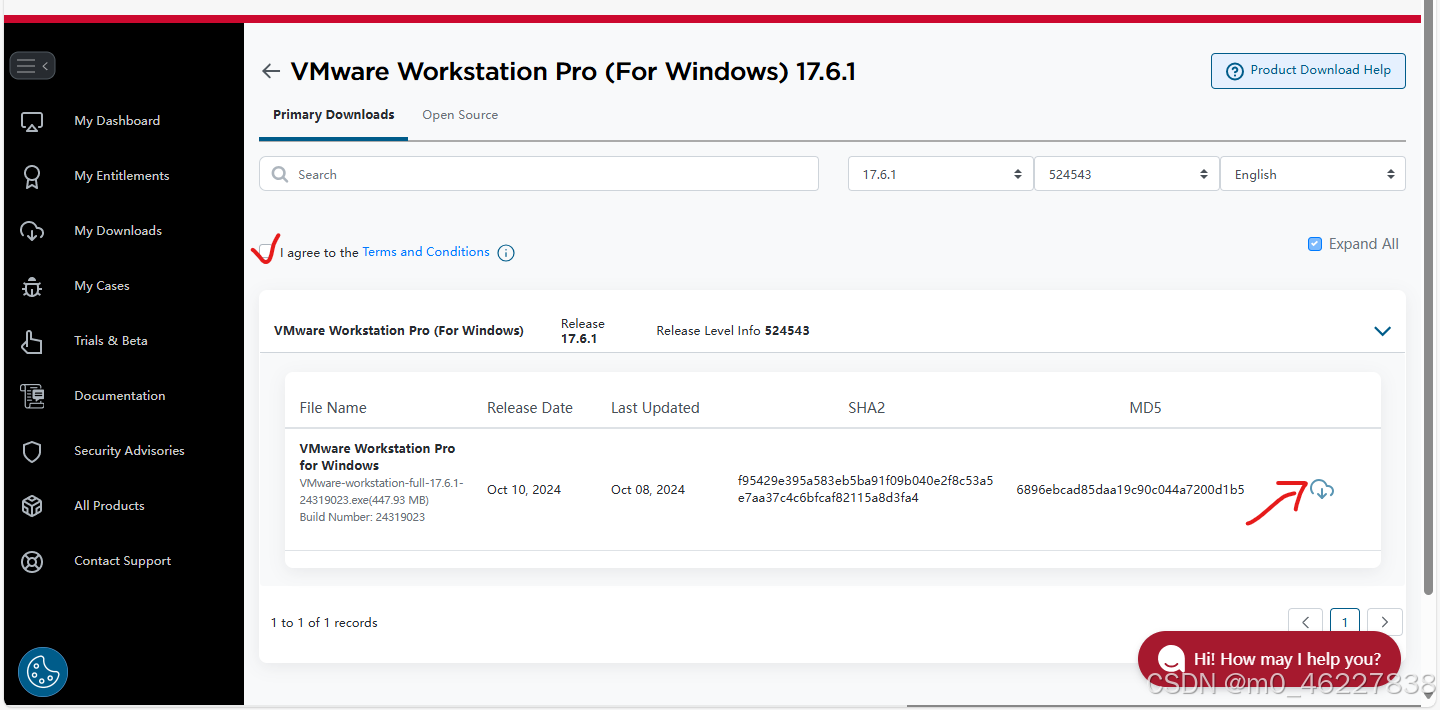Check the I agree to Terms checkbox
This screenshot has height=710, width=1440.
click(x=266, y=252)
